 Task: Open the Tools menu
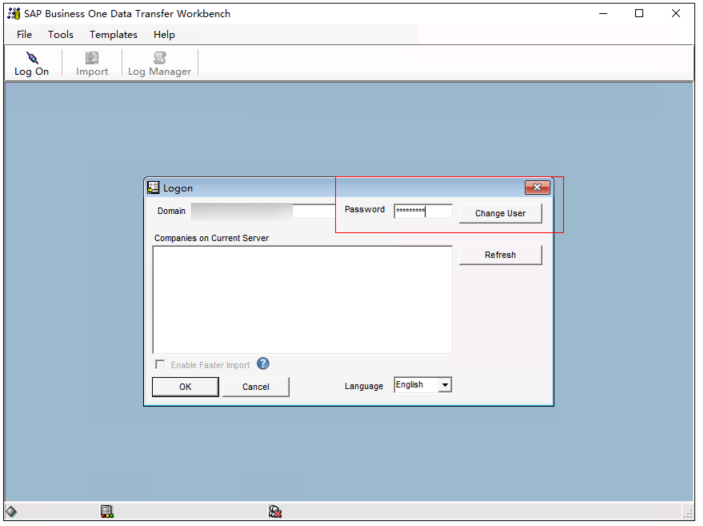pyautogui.click(x=61, y=35)
